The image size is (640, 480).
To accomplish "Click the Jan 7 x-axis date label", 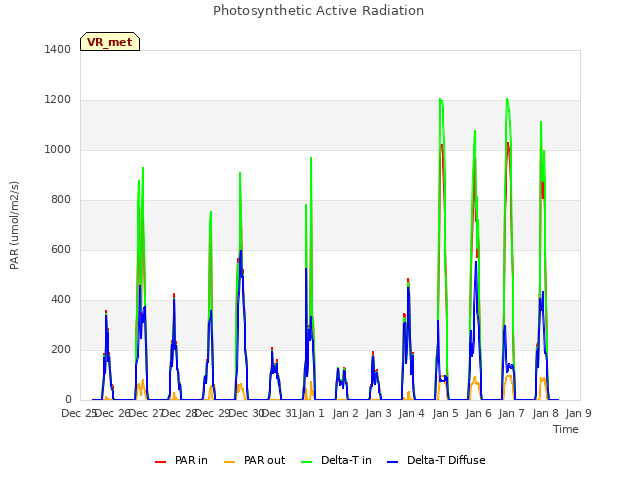I will 511,413.
